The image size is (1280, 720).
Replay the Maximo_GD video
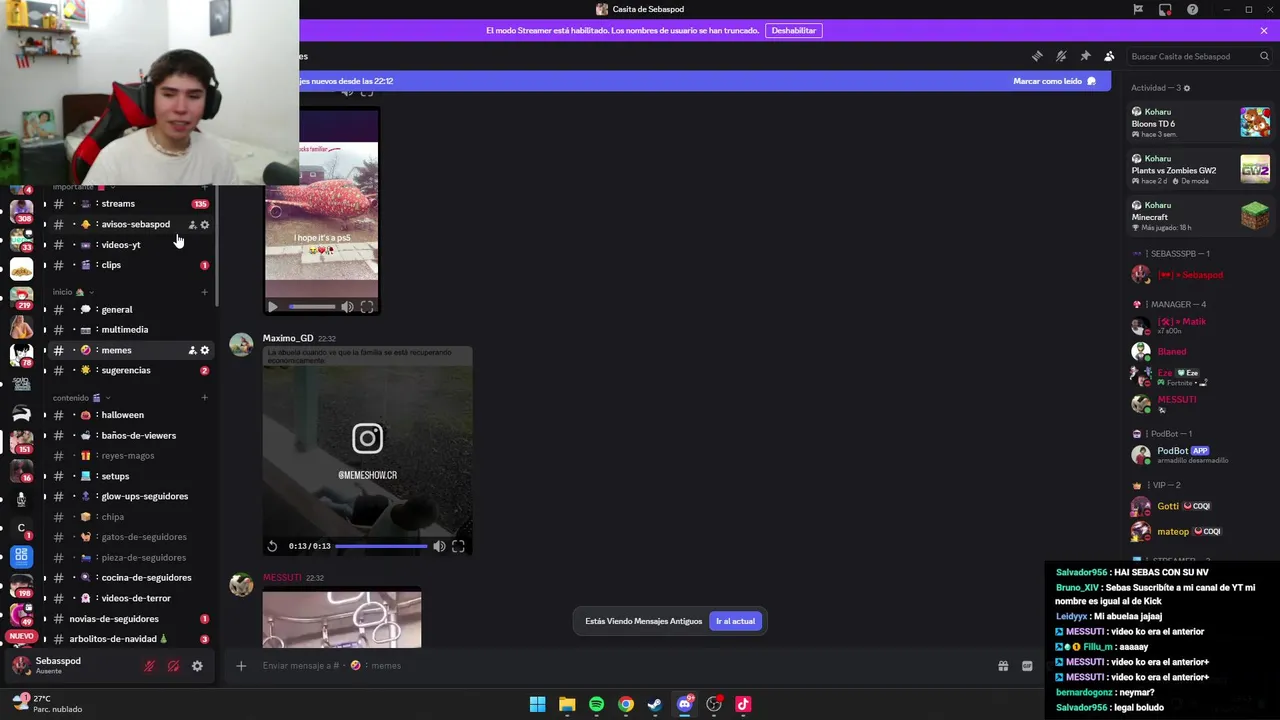[x=272, y=546]
